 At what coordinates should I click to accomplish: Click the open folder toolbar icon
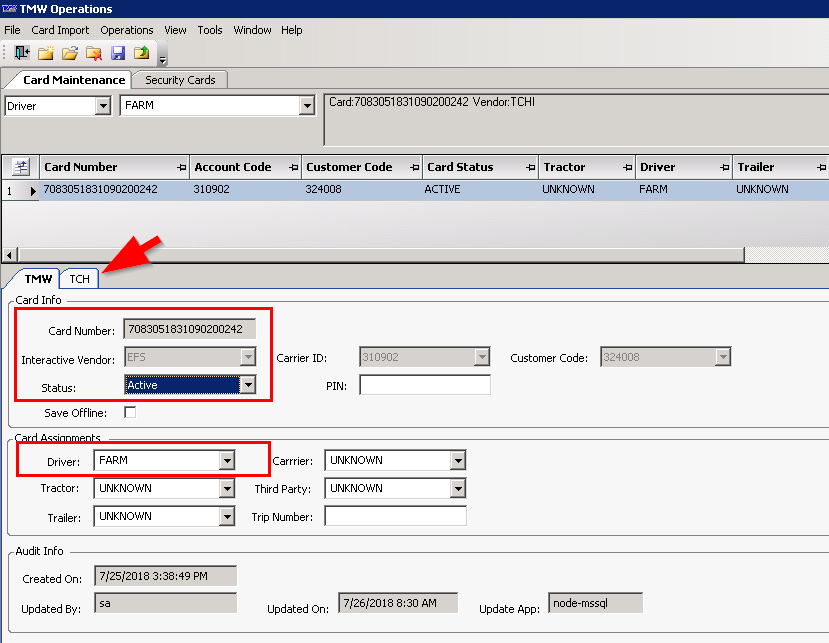coord(70,53)
